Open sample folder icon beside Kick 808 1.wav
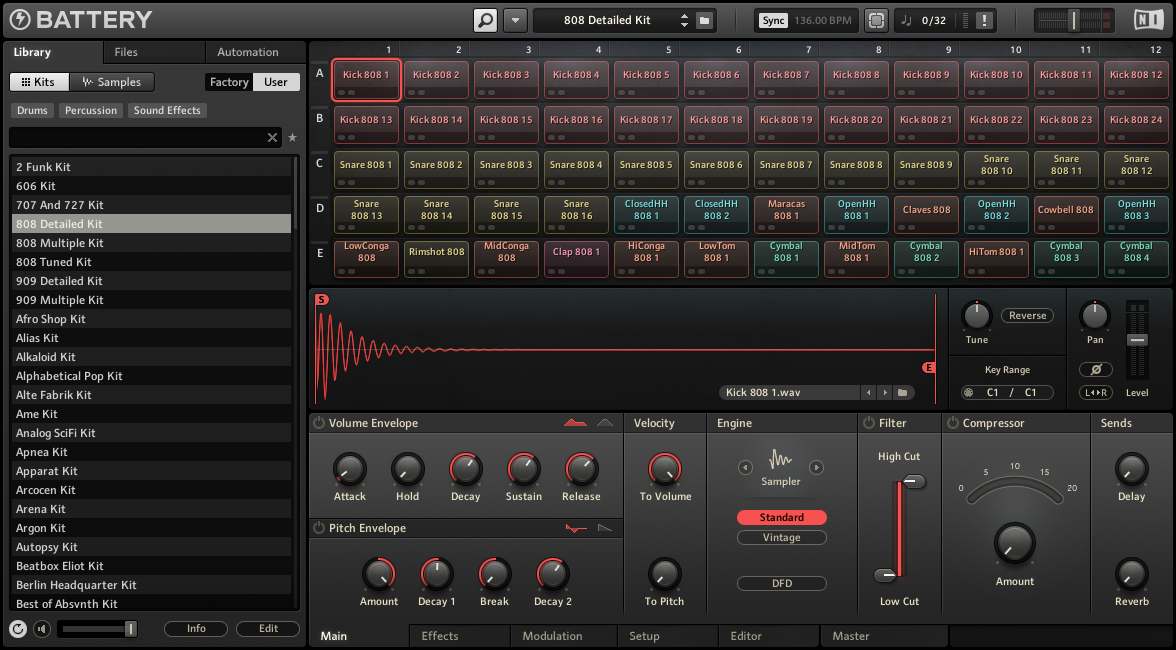The image size is (1176, 650). coord(903,392)
